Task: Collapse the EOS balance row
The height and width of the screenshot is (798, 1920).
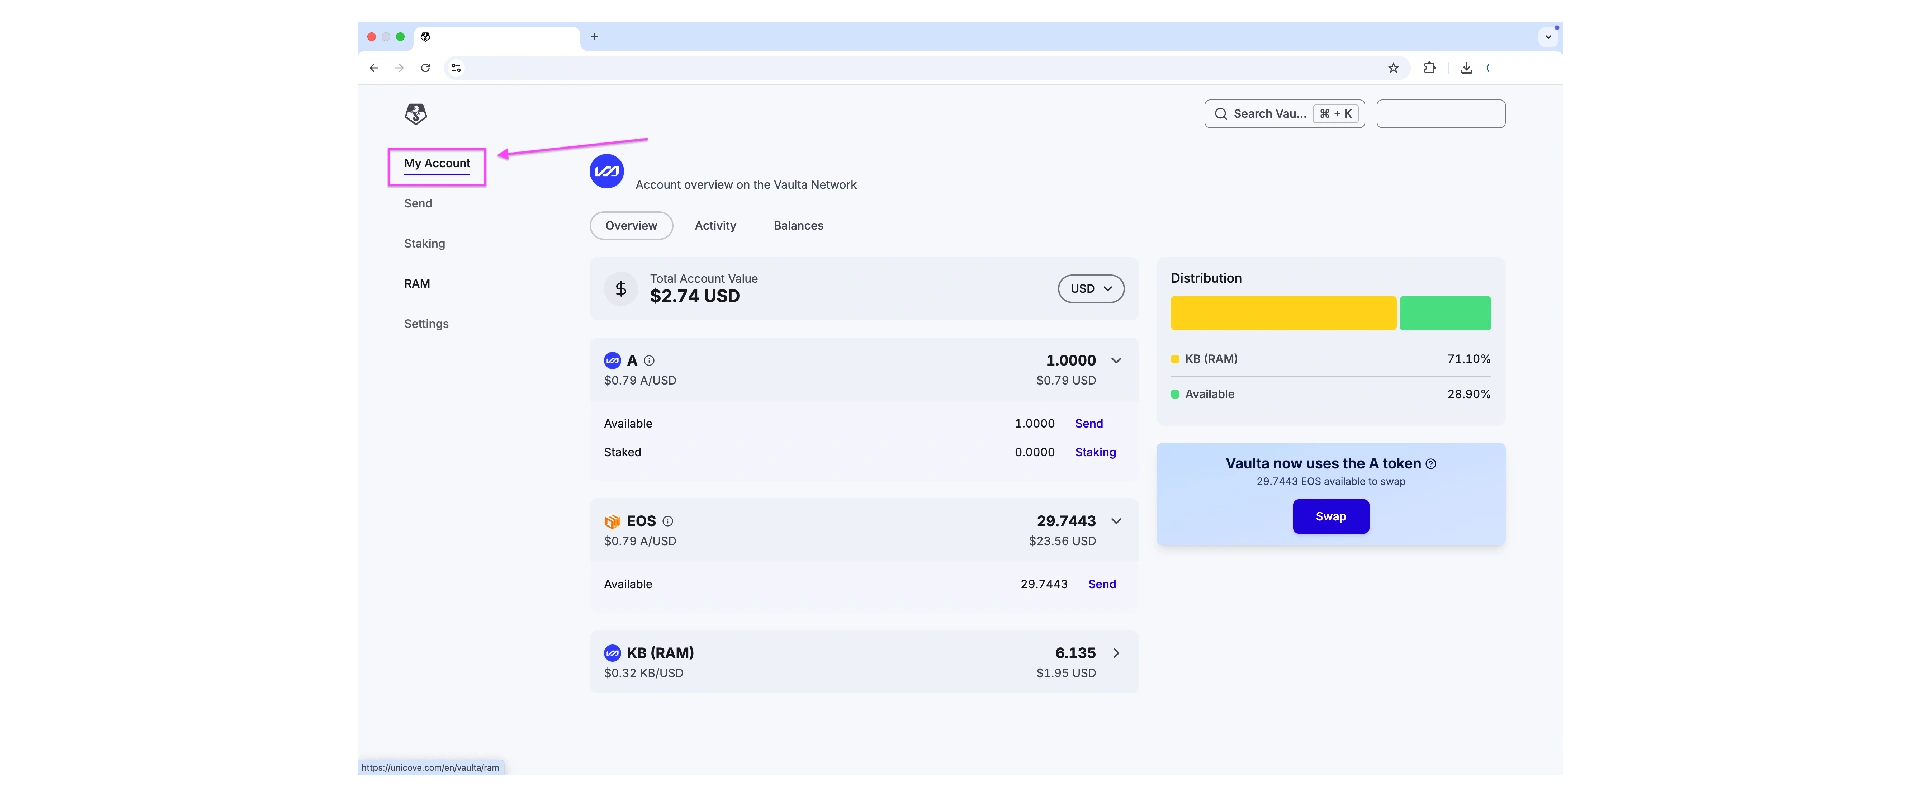Action: pyautogui.click(x=1116, y=521)
